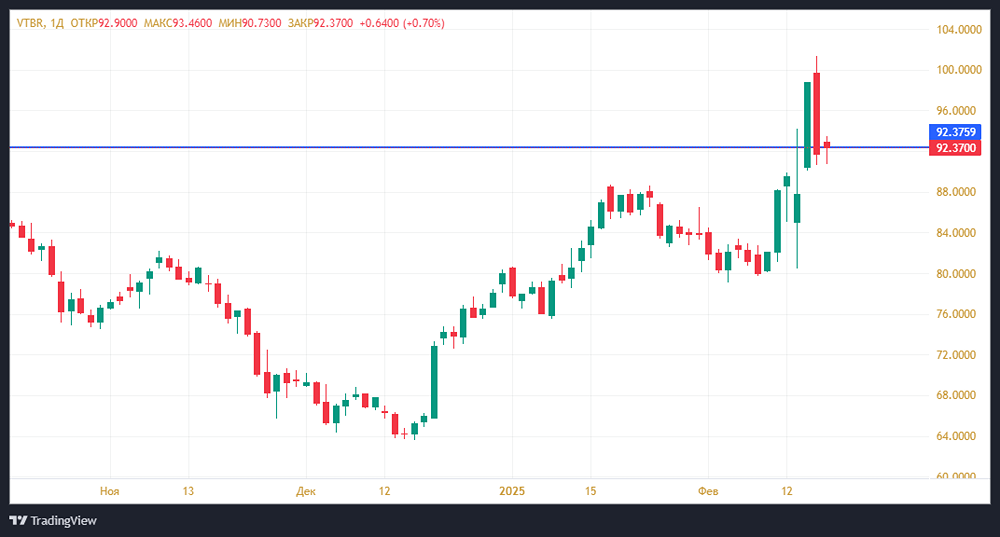Select the red 92.3700 last price label

955,148
